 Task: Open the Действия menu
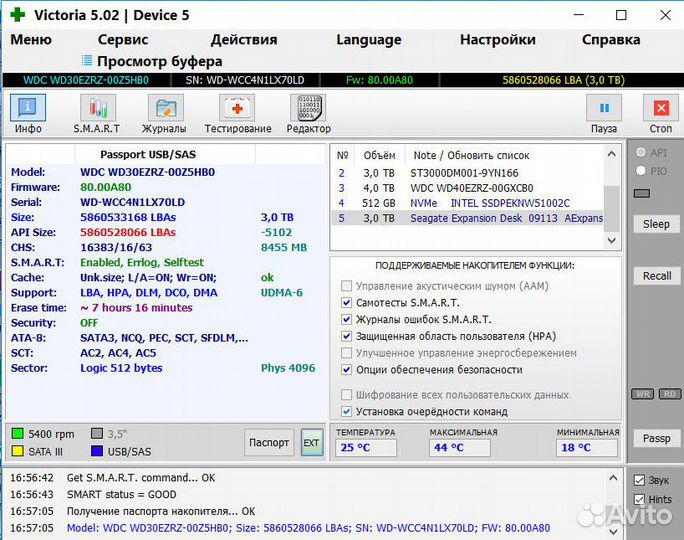coord(244,40)
